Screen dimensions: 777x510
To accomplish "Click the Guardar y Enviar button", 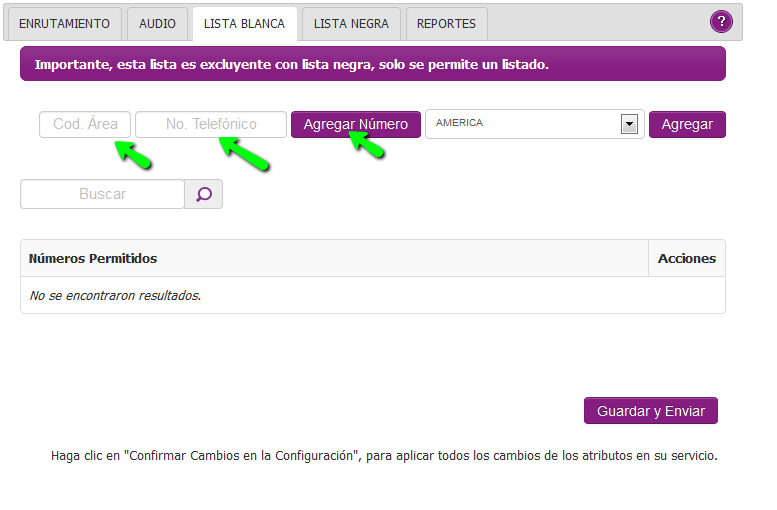I will tap(651, 410).
